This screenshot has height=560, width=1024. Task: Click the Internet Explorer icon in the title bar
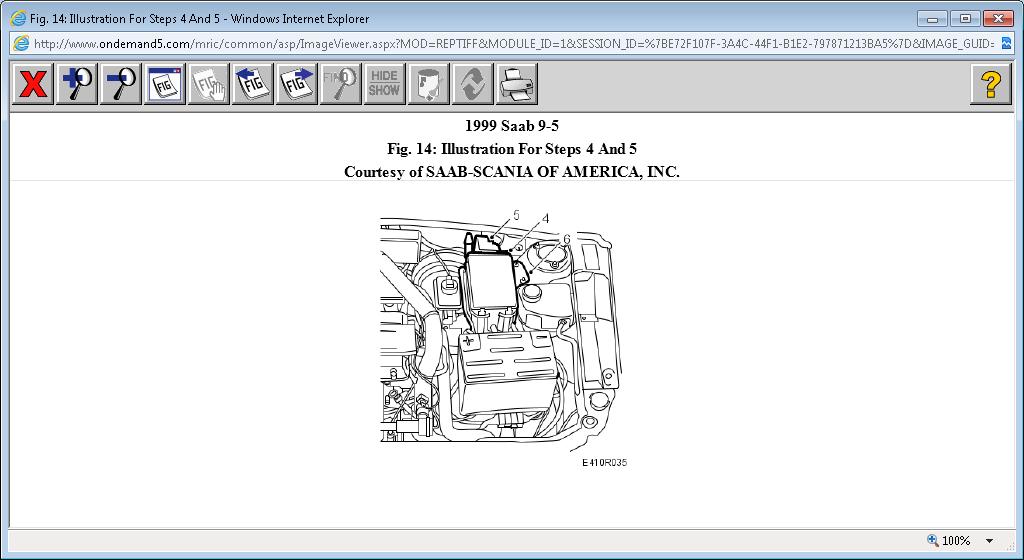[18, 18]
